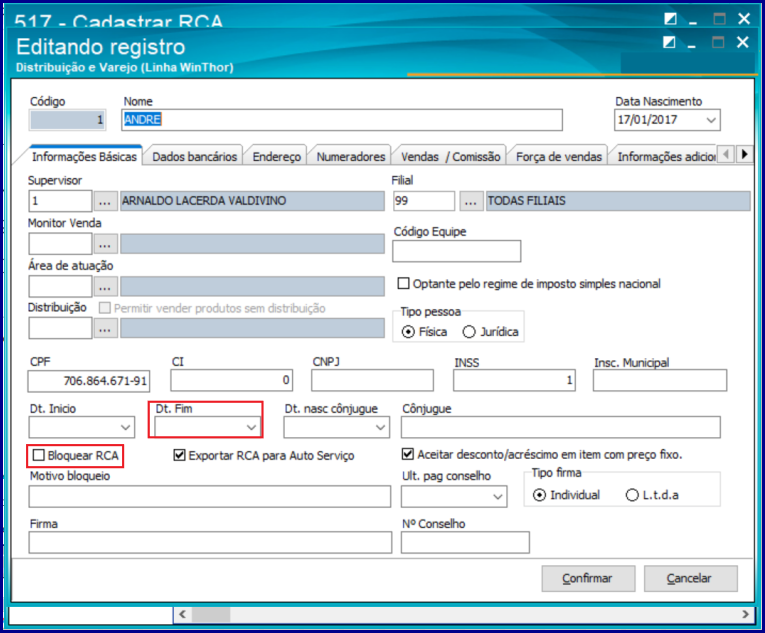Click the INSS field

point(514,380)
